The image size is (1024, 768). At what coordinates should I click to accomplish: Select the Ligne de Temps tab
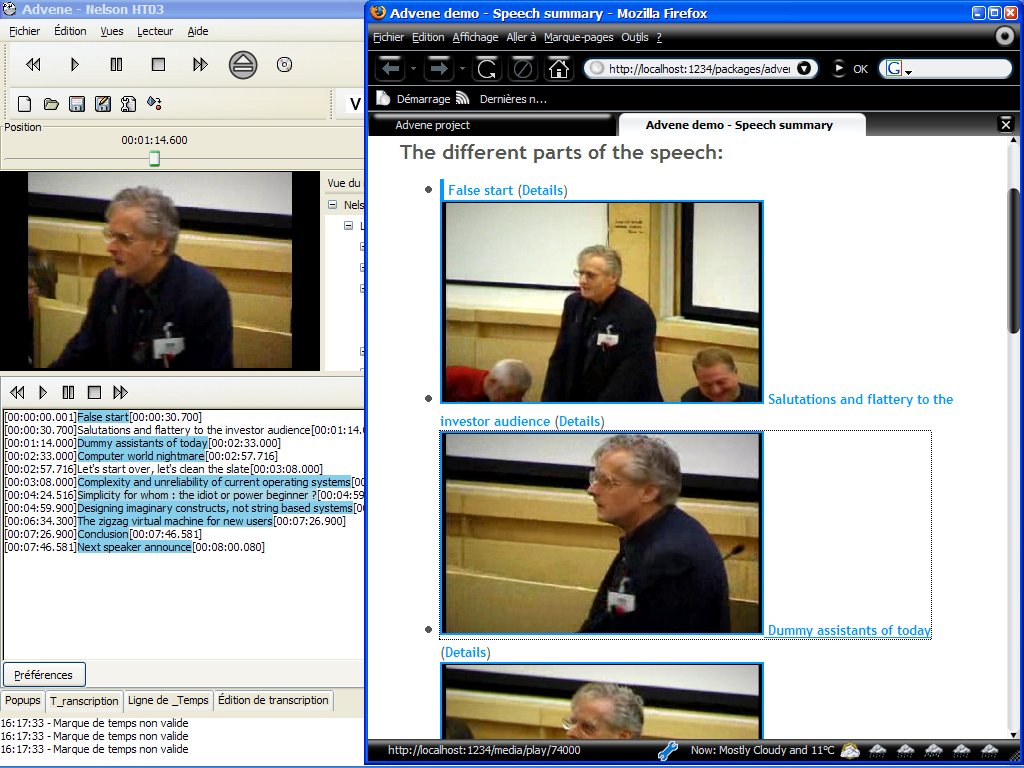tap(168, 700)
